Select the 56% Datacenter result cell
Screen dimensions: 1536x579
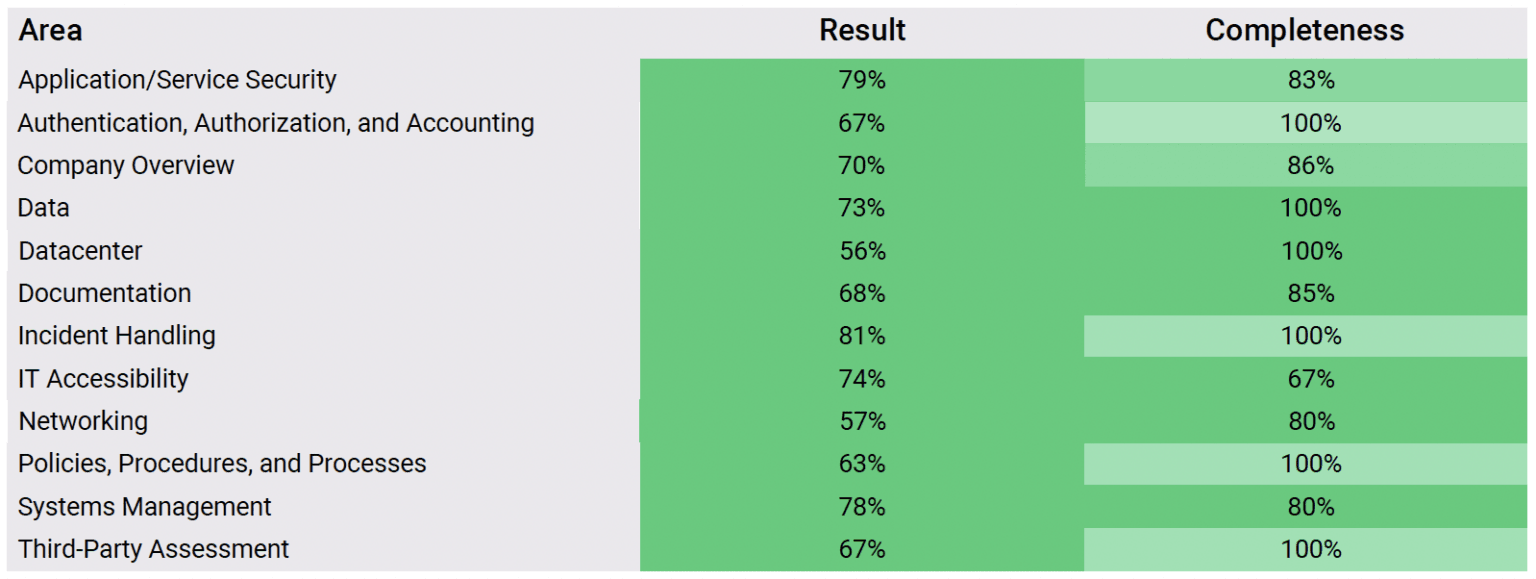coord(862,251)
